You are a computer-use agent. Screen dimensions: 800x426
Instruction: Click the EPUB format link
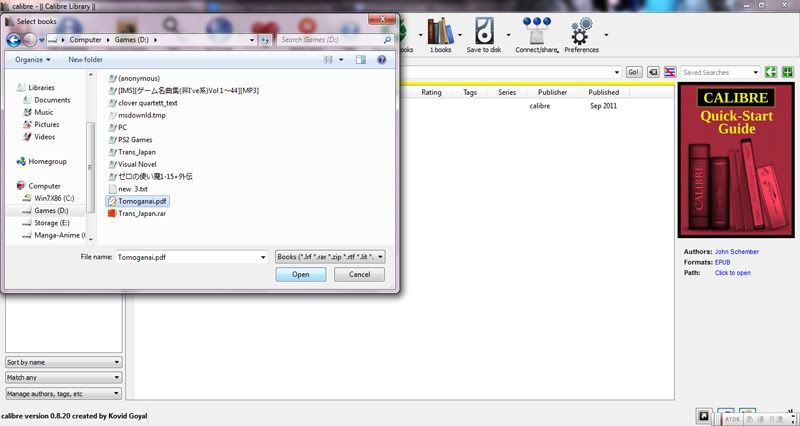click(722, 262)
